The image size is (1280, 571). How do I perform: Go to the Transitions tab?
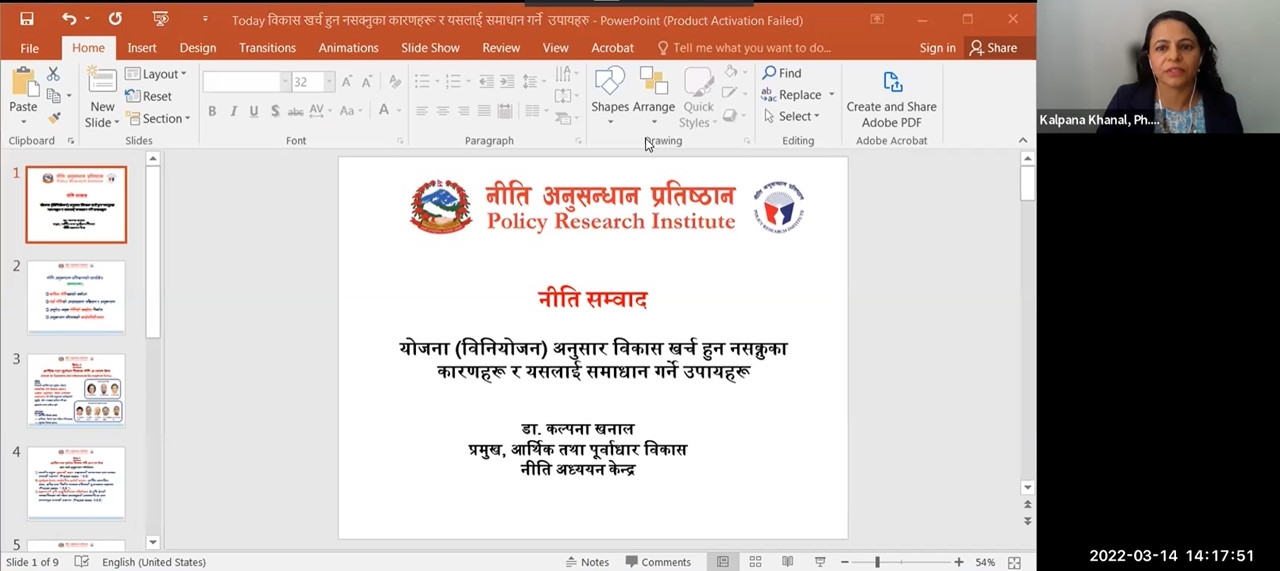267,48
